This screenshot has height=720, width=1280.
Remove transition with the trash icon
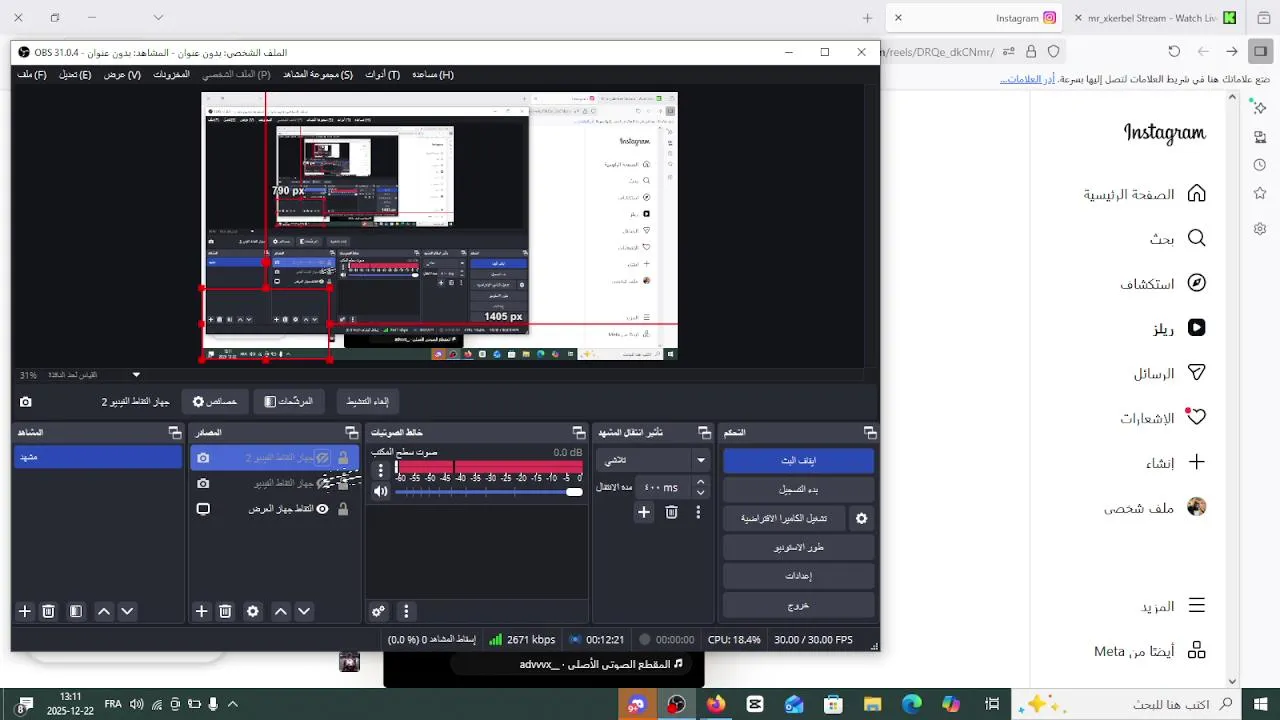point(672,512)
